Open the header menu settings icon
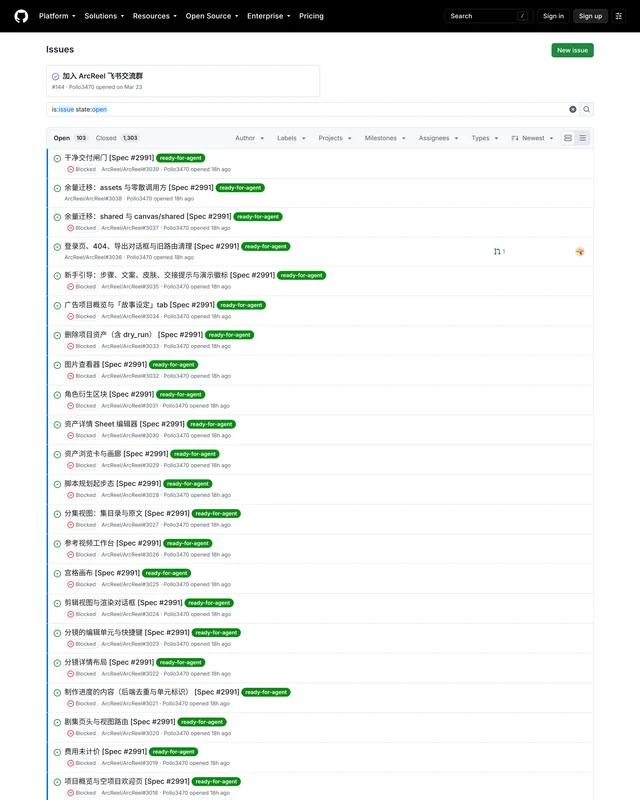 [619, 16]
